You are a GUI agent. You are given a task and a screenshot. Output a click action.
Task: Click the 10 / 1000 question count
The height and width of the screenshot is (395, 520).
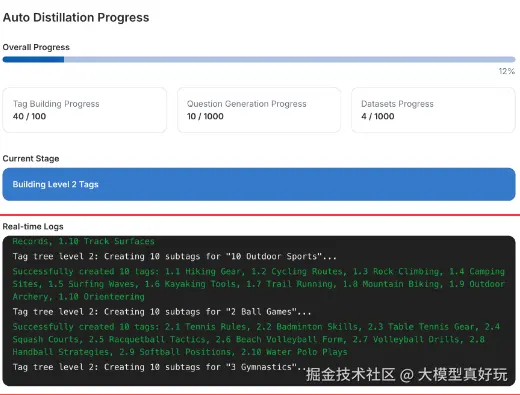[205, 116]
